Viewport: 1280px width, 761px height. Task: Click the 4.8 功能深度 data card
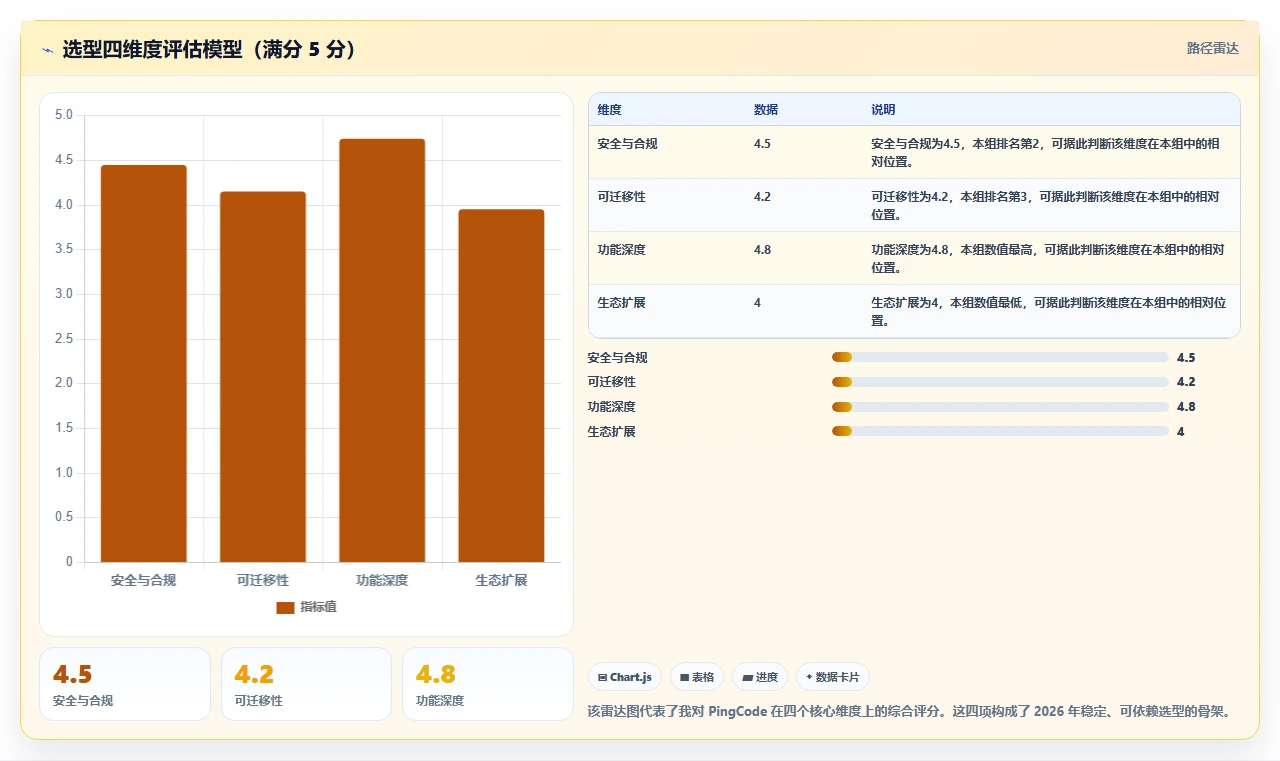487,684
